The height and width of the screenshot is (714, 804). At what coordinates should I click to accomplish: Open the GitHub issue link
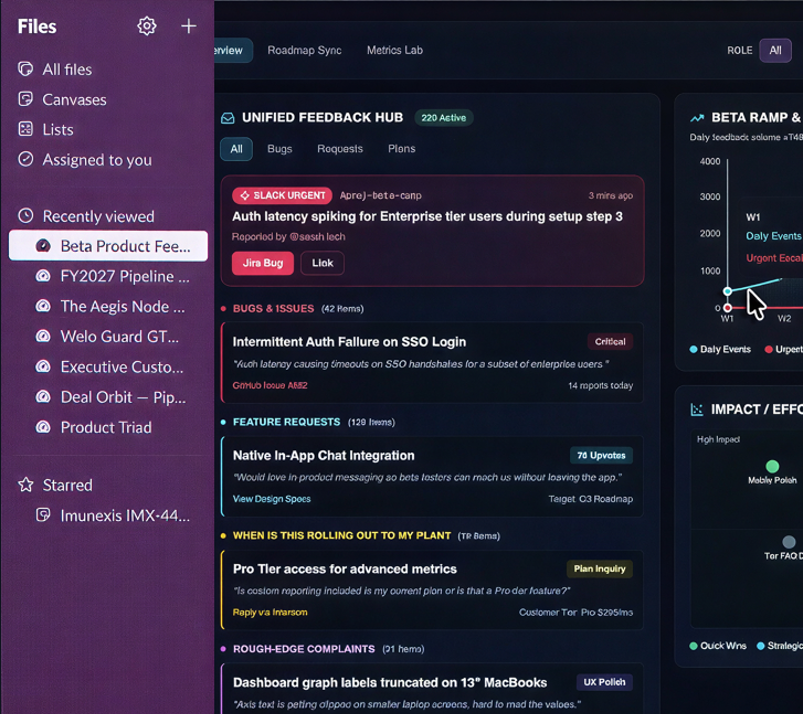270,385
